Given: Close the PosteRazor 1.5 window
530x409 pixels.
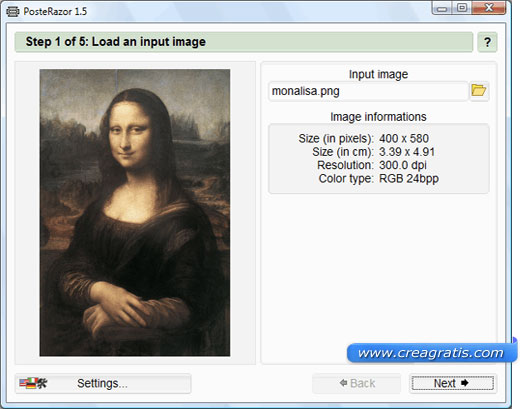Looking at the screenshot, I should (x=489, y=8).
